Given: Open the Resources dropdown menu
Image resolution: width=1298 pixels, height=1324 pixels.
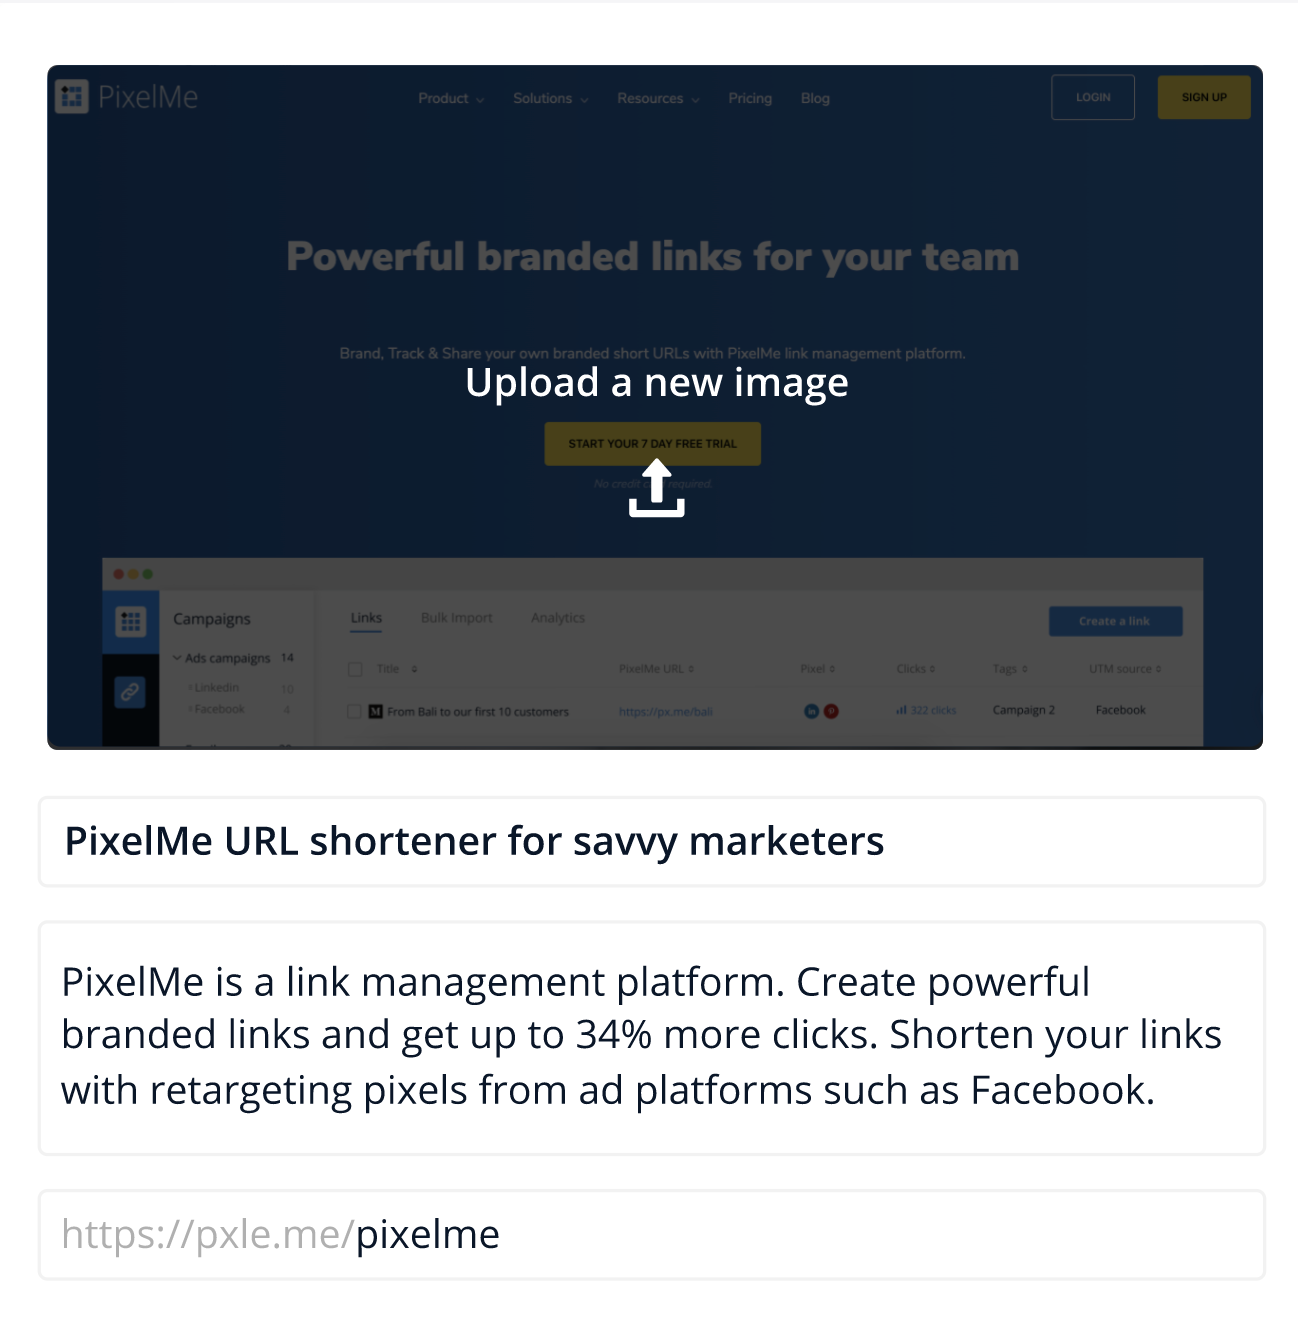Looking at the screenshot, I should (658, 98).
